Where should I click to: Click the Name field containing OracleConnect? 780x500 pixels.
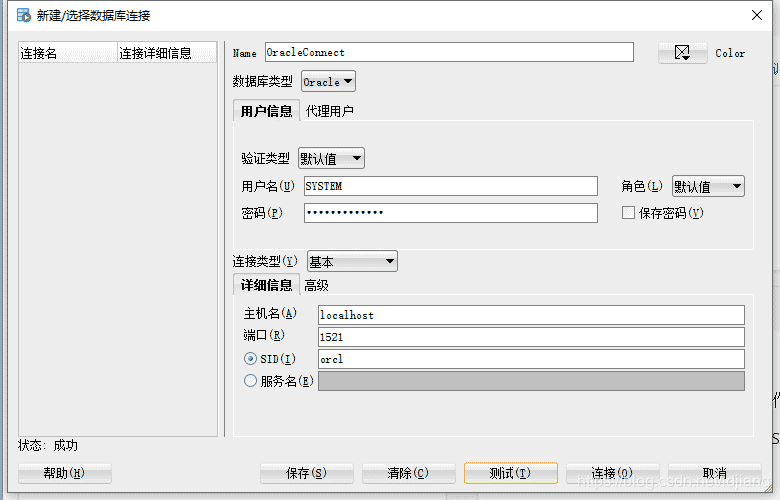coord(449,52)
